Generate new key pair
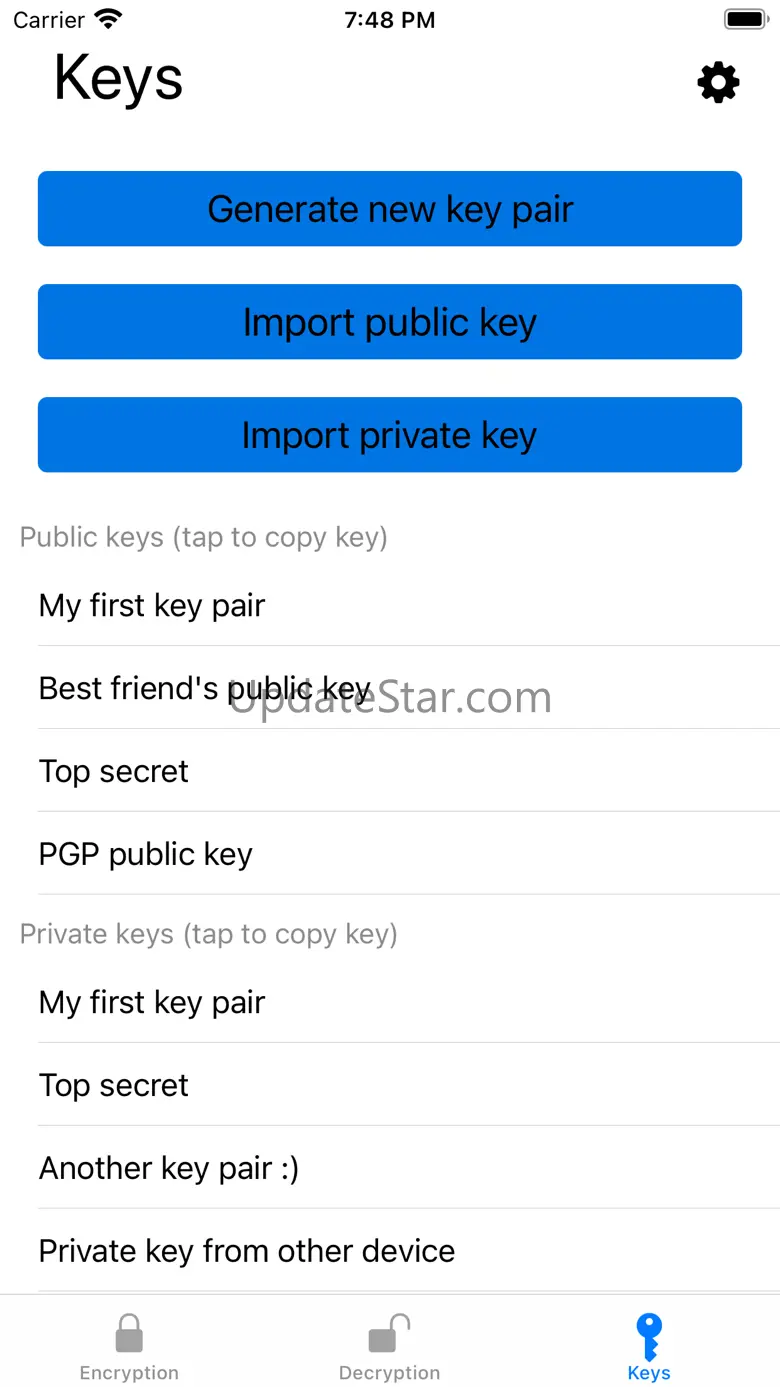The width and height of the screenshot is (780, 1387). click(x=390, y=209)
